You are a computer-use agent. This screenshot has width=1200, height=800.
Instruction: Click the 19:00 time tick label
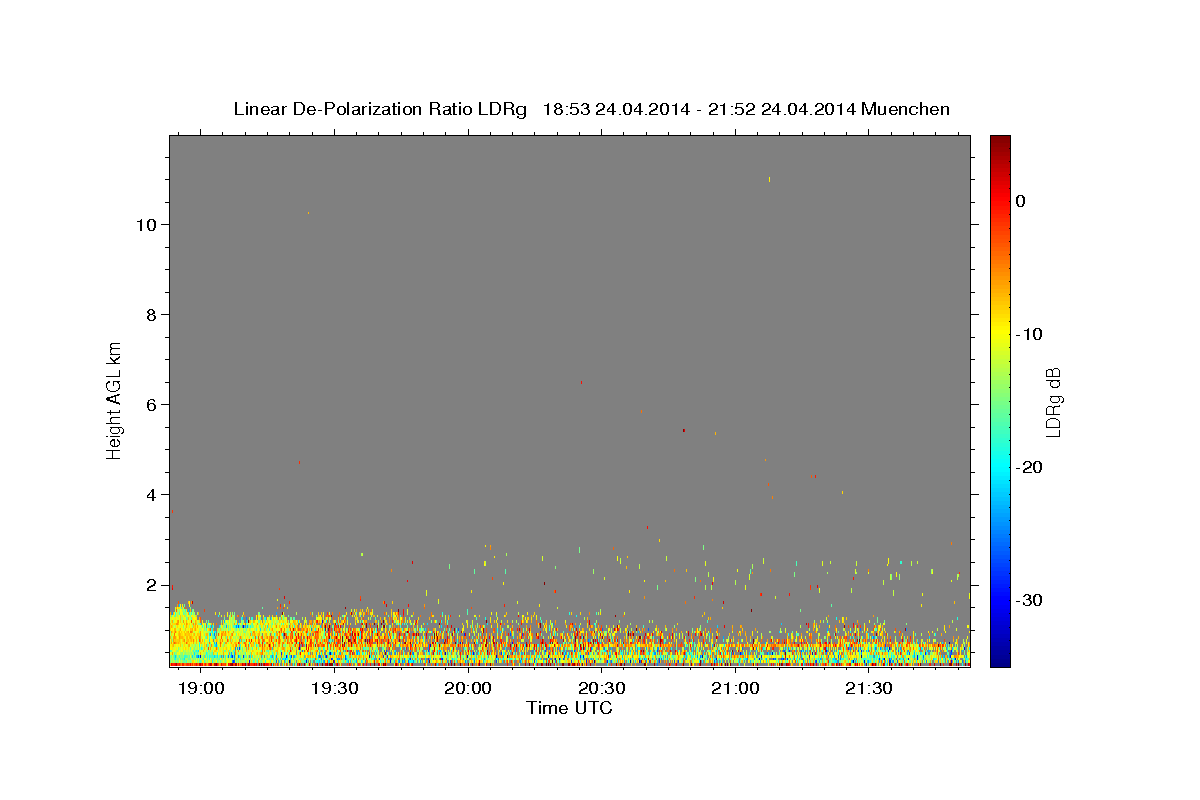pyautogui.click(x=200, y=689)
